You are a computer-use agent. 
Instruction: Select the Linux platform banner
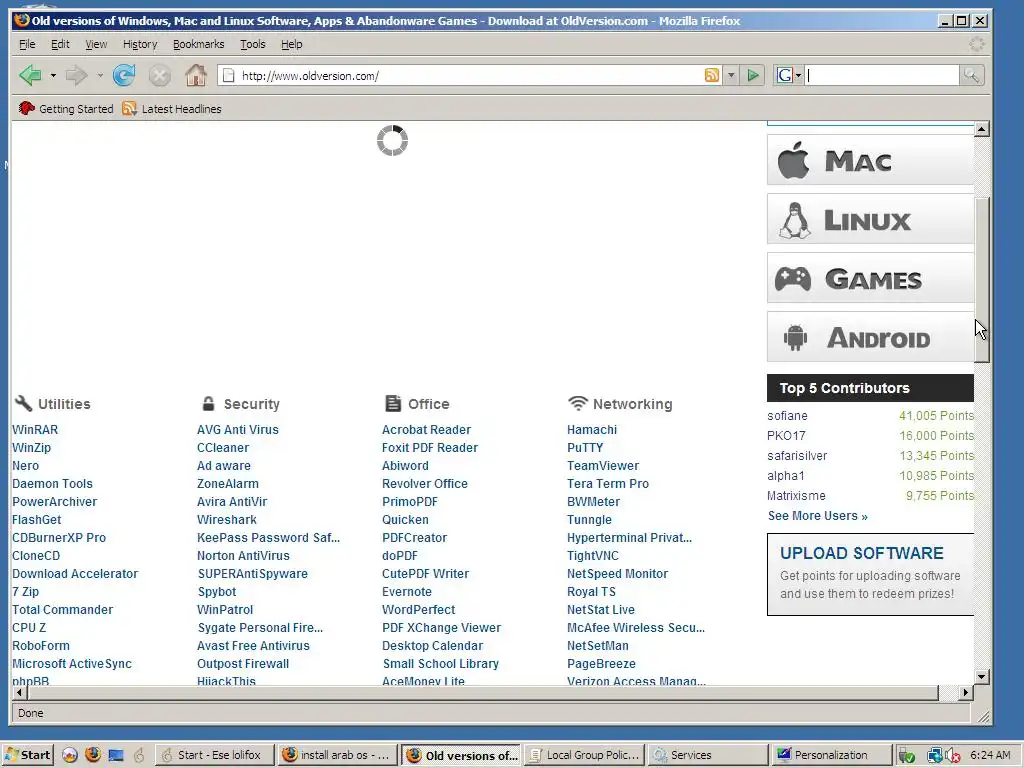[x=870, y=219]
